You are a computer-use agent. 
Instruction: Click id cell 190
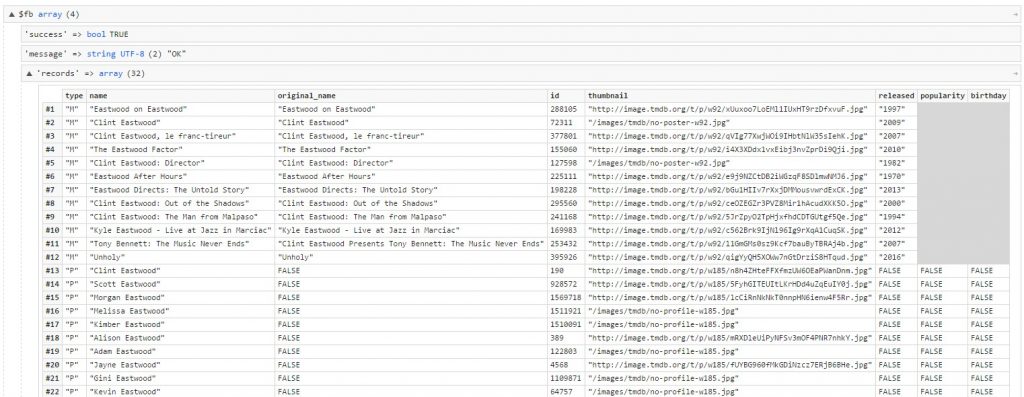(566, 270)
